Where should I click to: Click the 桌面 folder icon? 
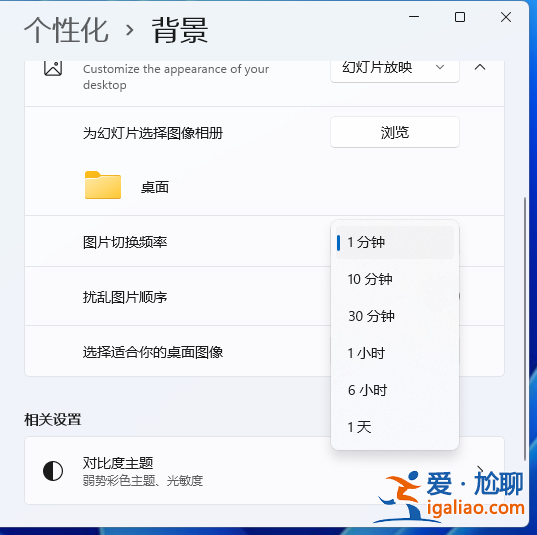pos(103,185)
